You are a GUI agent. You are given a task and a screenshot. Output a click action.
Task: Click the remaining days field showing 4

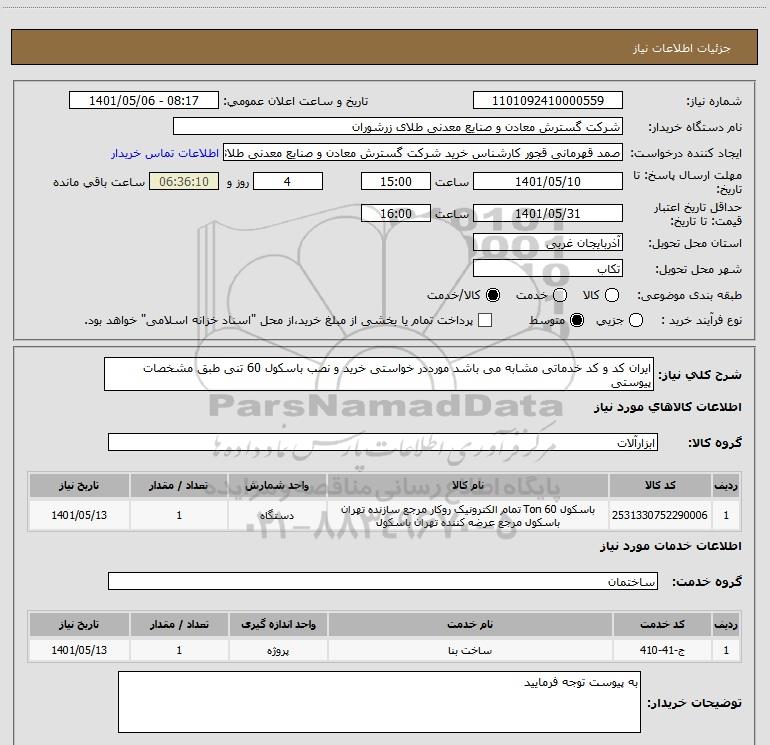pyautogui.click(x=288, y=181)
